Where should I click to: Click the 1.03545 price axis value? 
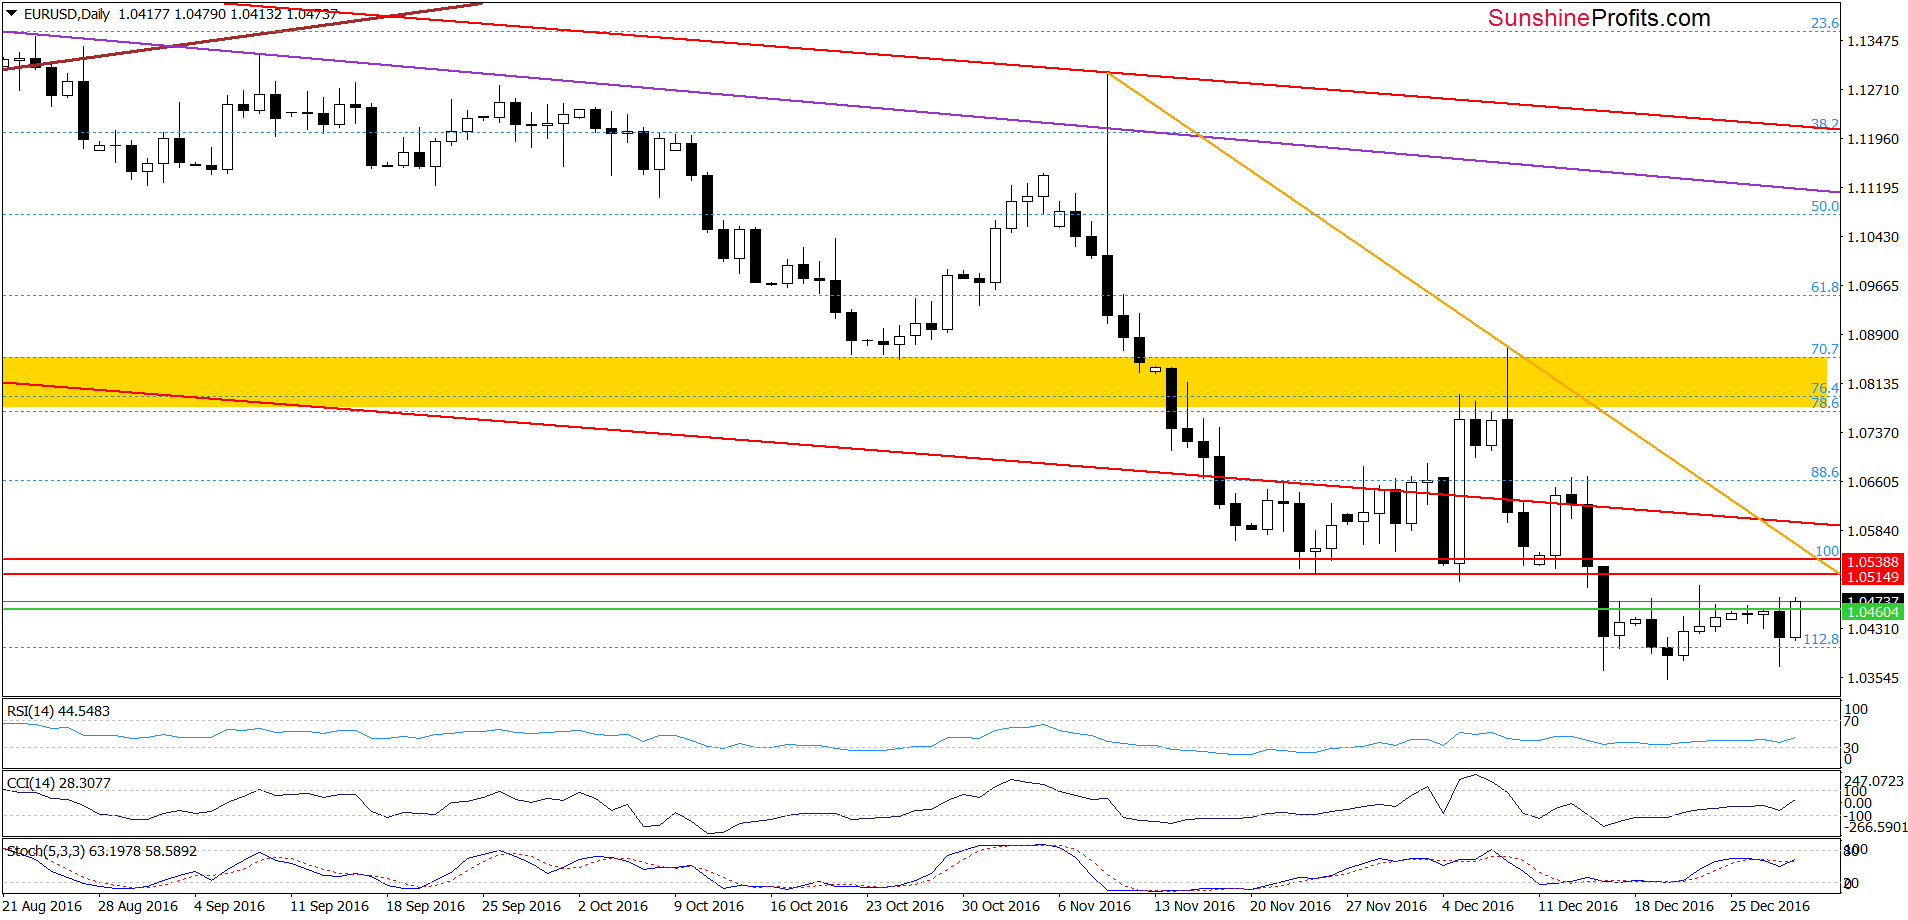point(1873,678)
